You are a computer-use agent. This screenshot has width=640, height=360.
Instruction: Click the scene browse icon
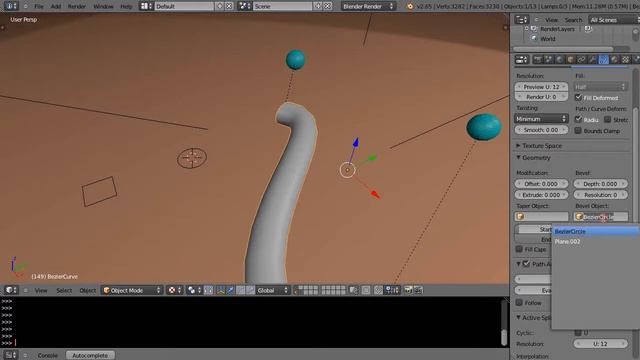[244, 6]
